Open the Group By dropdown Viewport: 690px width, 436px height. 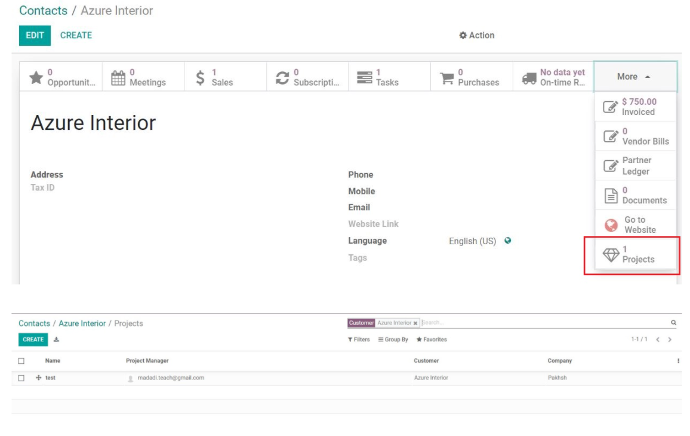point(393,340)
